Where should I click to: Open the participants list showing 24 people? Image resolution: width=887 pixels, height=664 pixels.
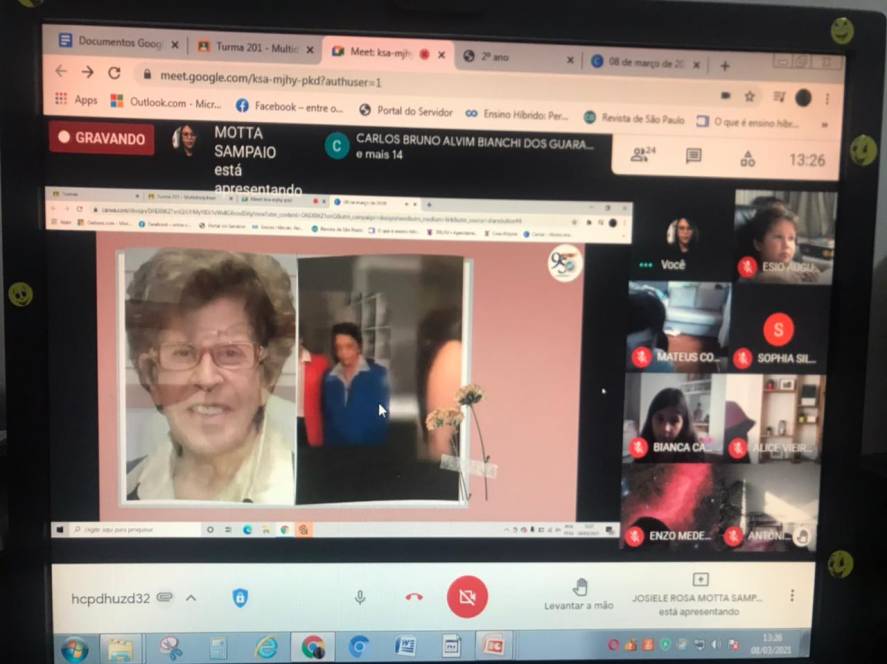[x=642, y=155]
